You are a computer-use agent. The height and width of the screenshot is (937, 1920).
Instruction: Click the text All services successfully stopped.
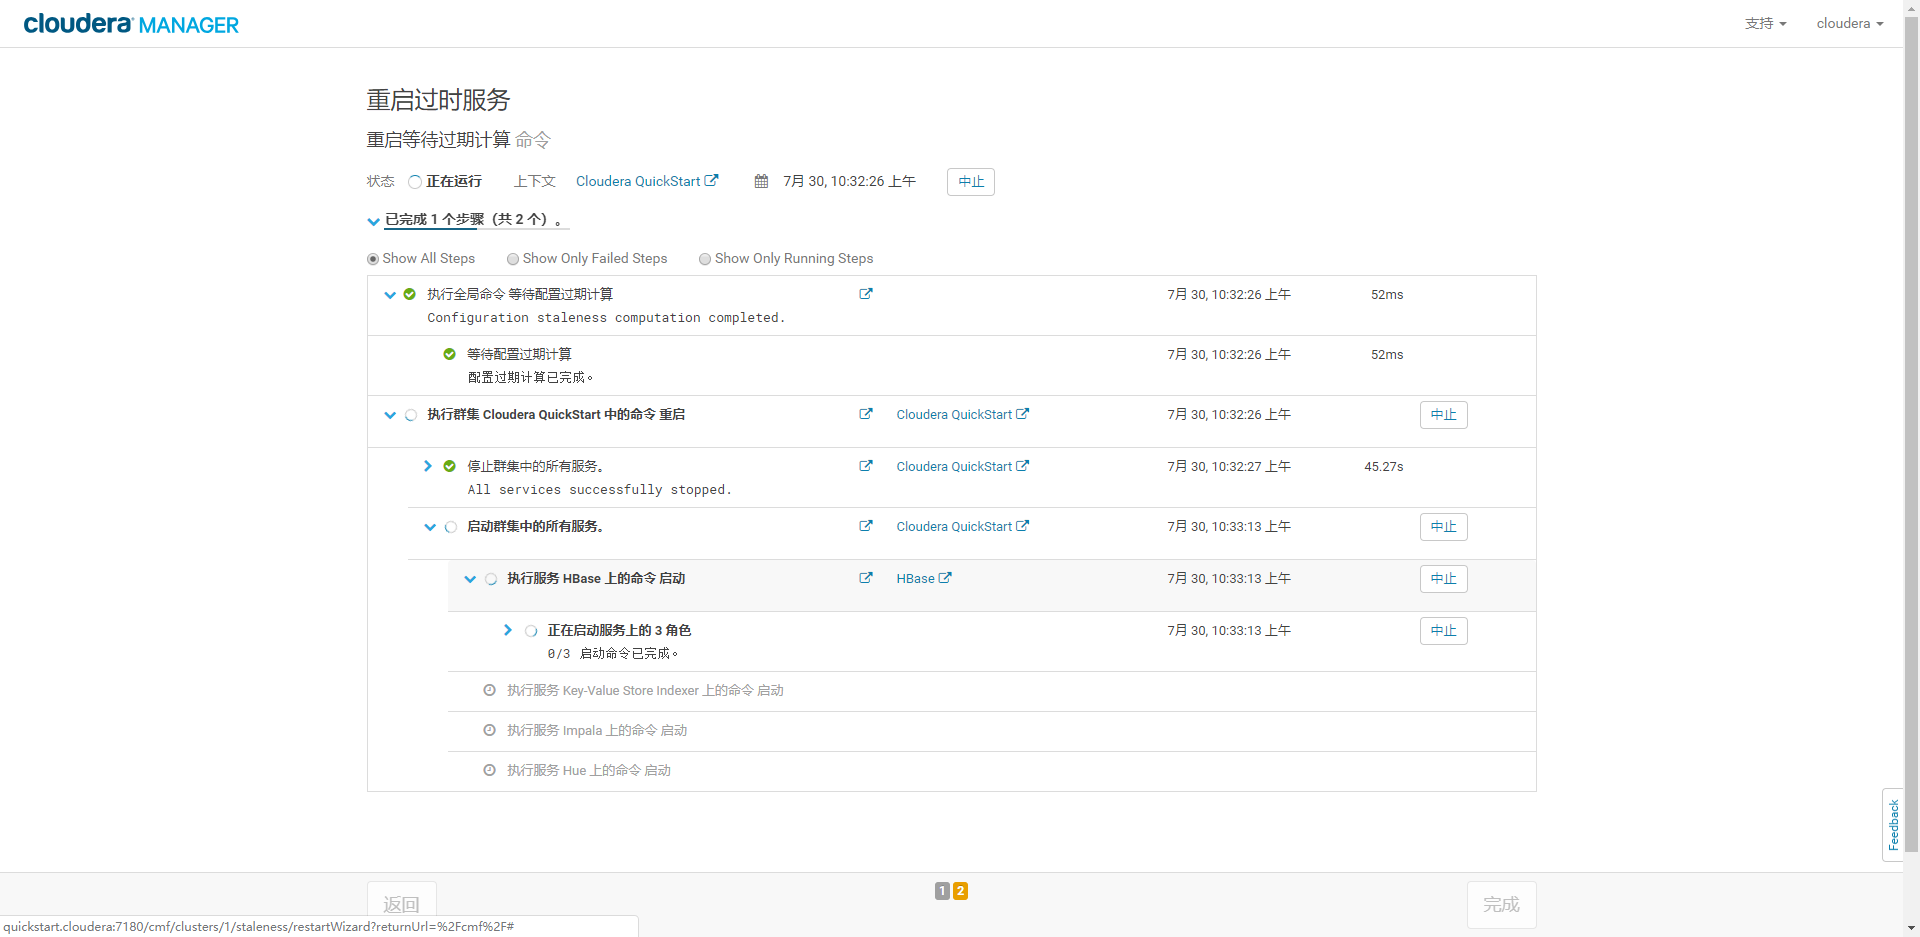pyautogui.click(x=599, y=490)
